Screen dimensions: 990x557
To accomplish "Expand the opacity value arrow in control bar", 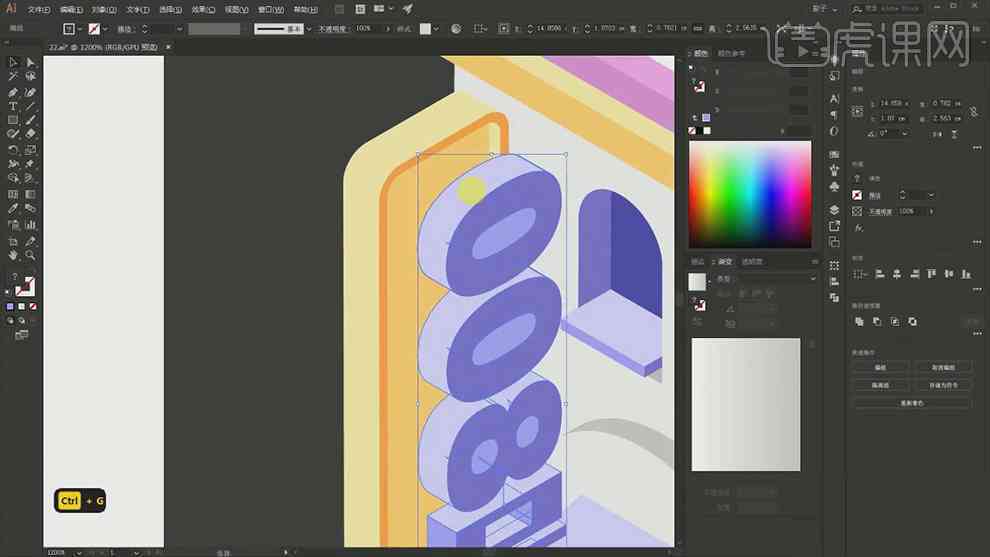I will point(388,29).
